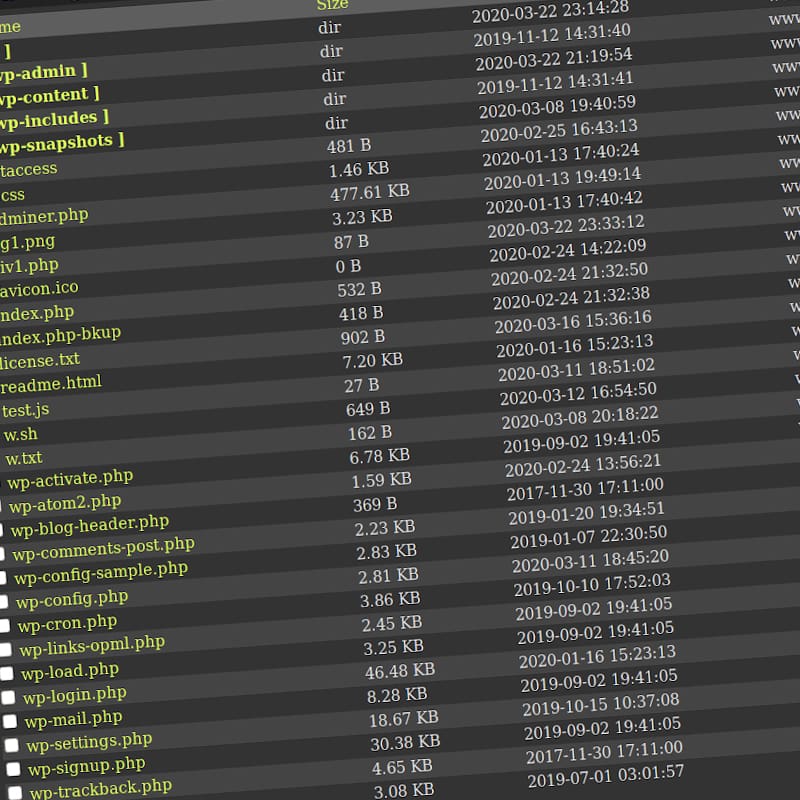Click the timestamp 2019-01-20 19:34:51
Image resolution: width=800 pixels, height=800 pixels.
click(587, 513)
